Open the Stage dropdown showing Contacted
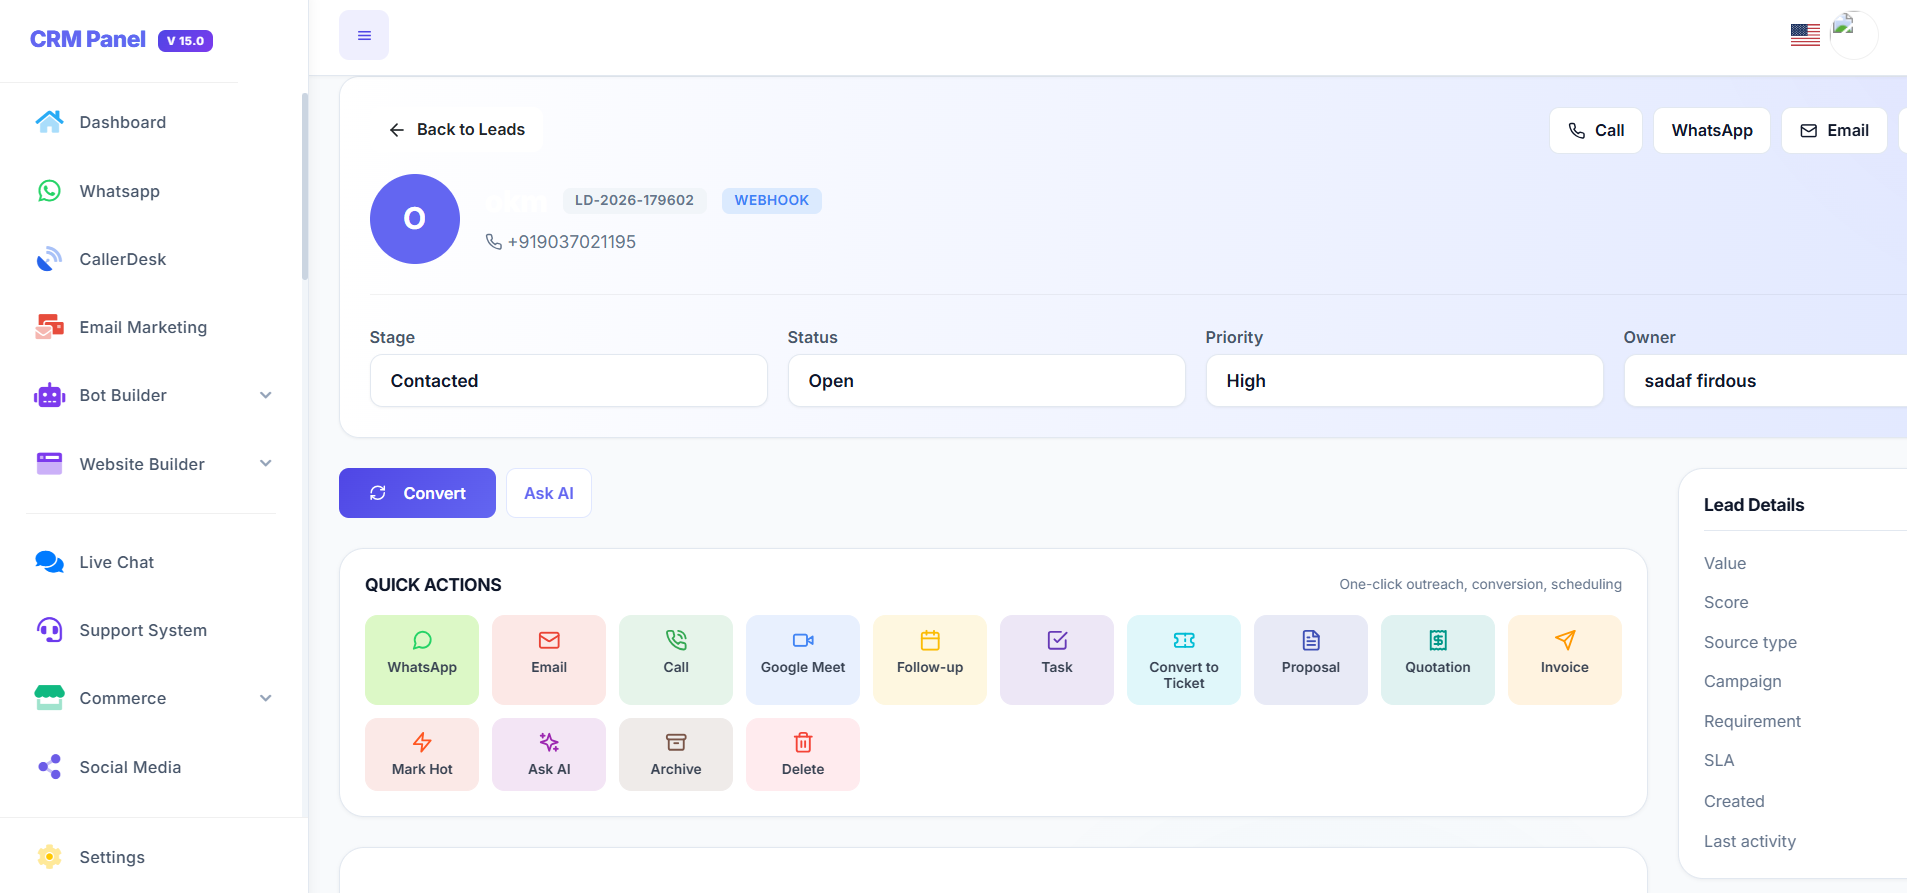This screenshot has height=893, width=1907. click(x=569, y=381)
